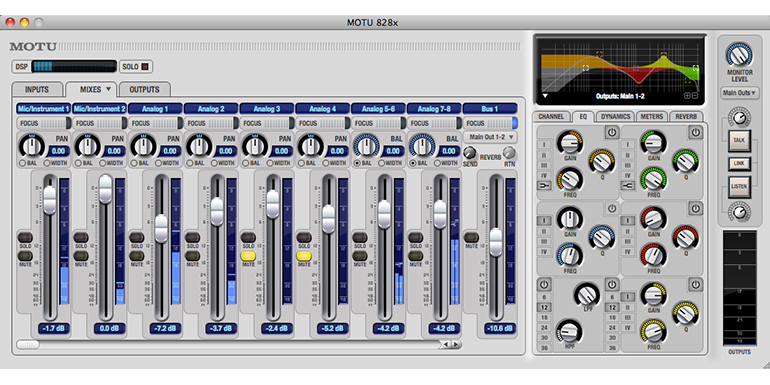Image resolution: width=770 pixels, height=385 pixels.
Task: Click the LPF filter knob
Action: [x=587, y=294]
